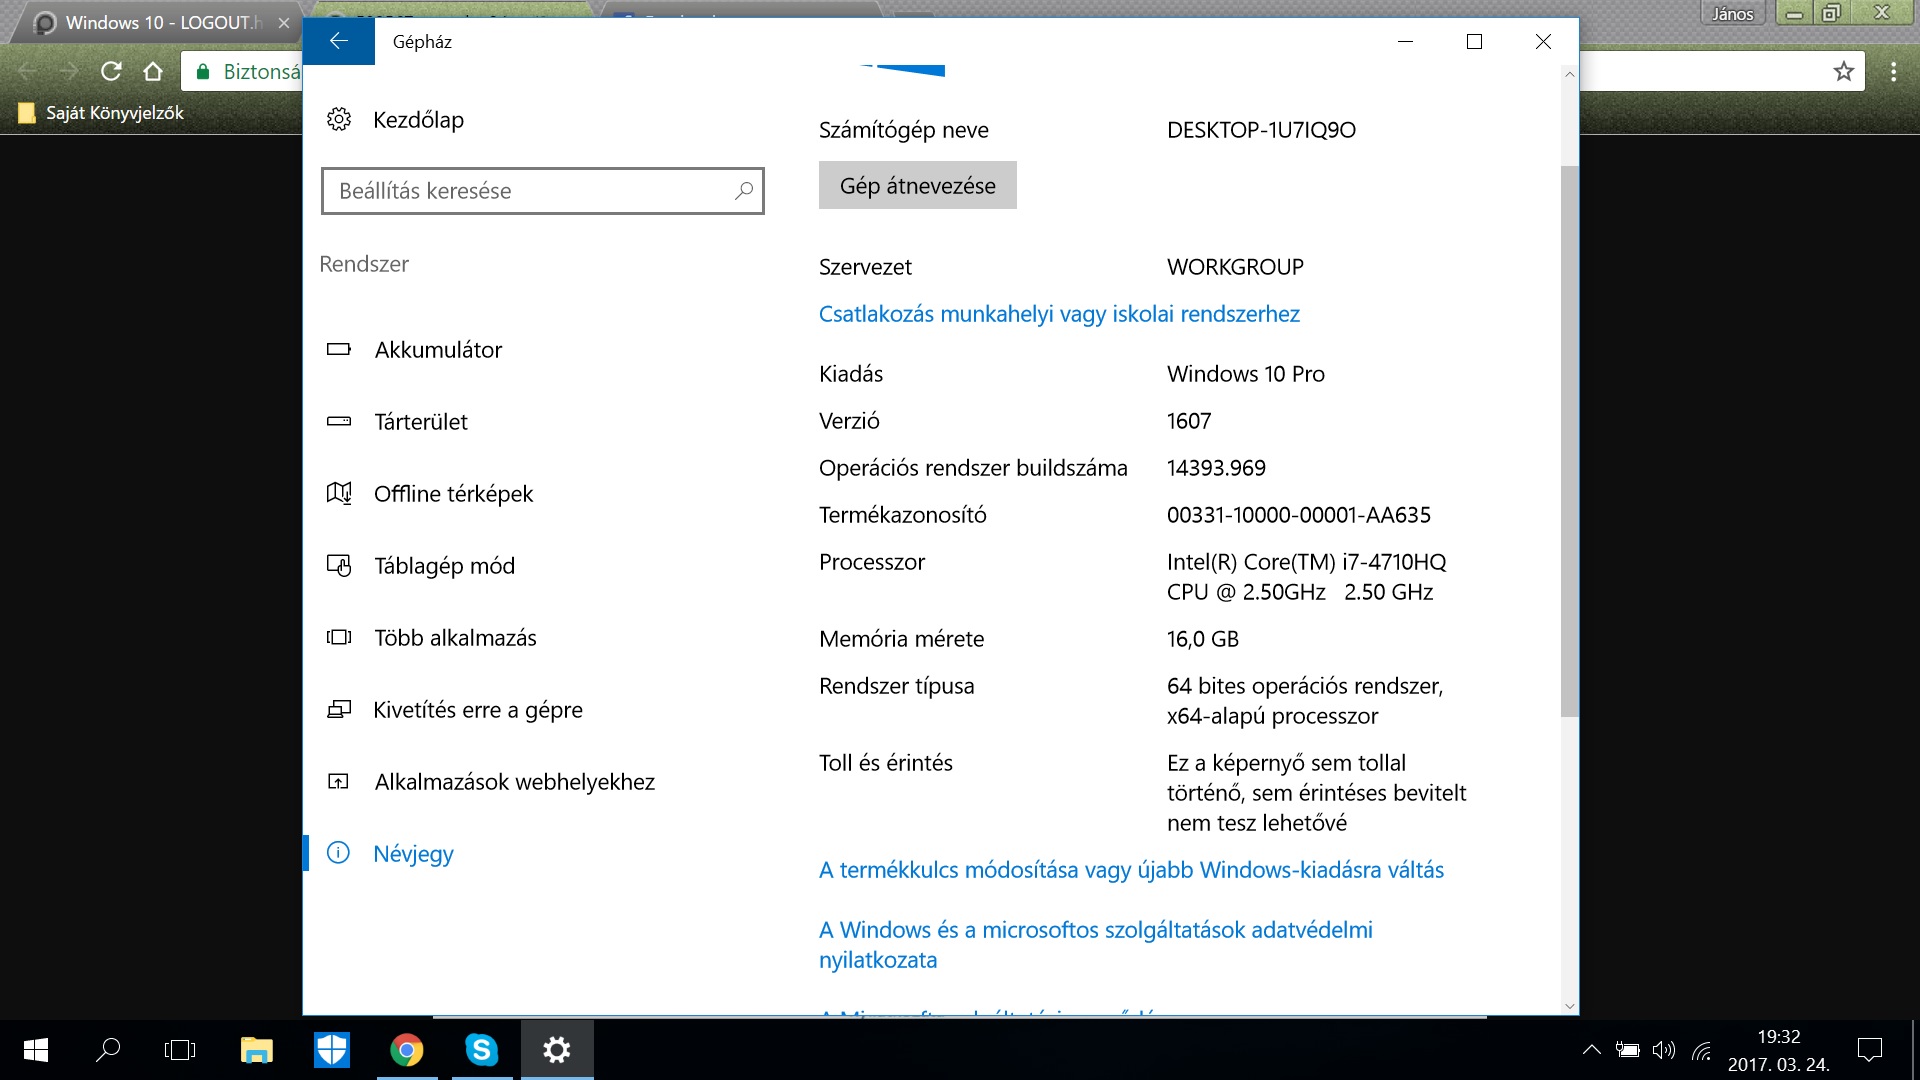Click the Settings gear on the taskbar
The height and width of the screenshot is (1080, 1920).
pos(557,1050)
